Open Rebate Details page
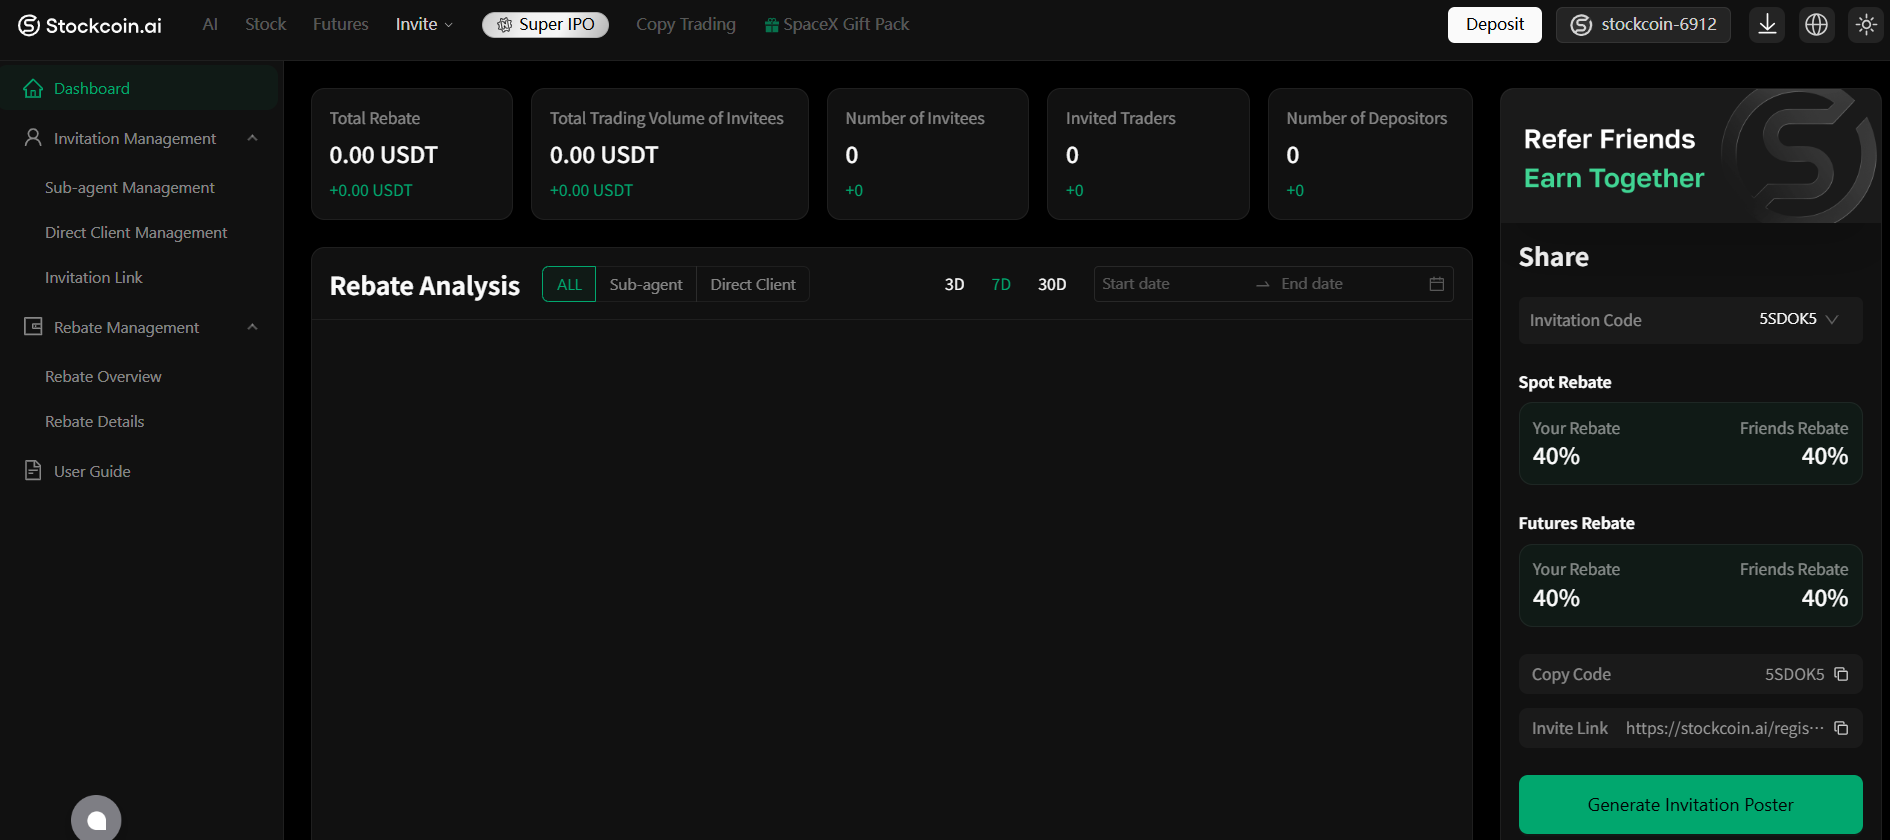This screenshot has height=840, width=1890. click(x=95, y=421)
